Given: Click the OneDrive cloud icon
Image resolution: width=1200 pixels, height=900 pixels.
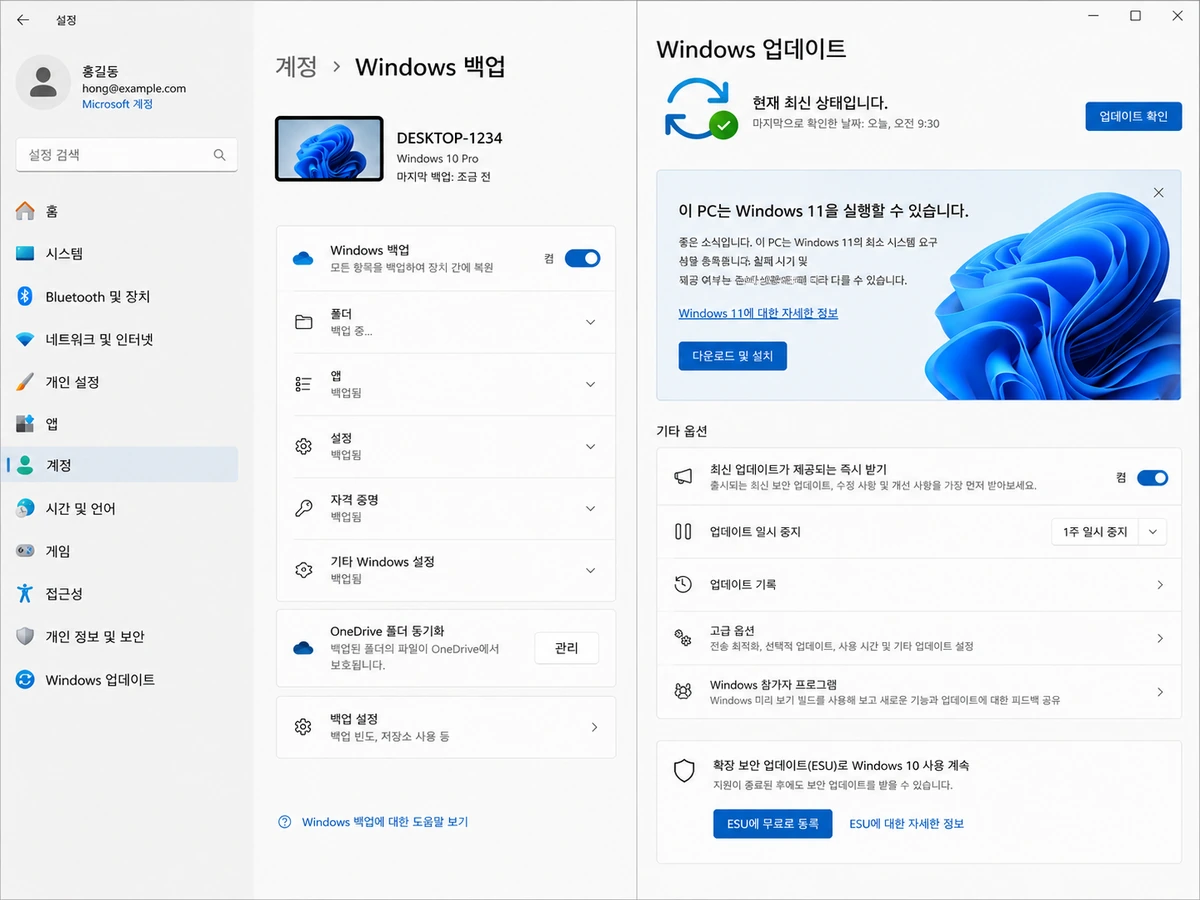Looking at the screenshot, I should pos(303,648).
